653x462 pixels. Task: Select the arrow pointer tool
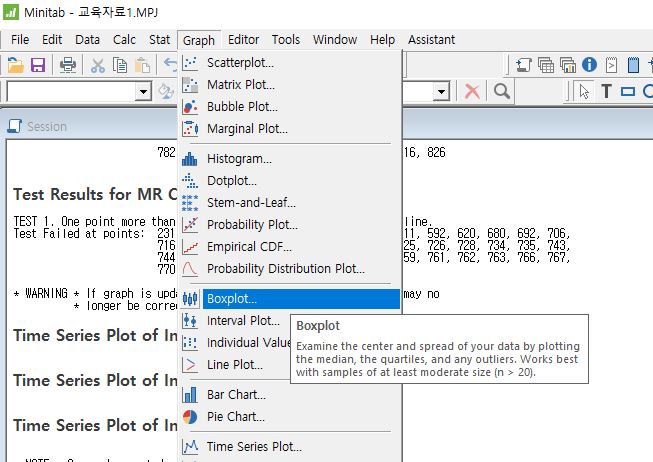point(584,91)
